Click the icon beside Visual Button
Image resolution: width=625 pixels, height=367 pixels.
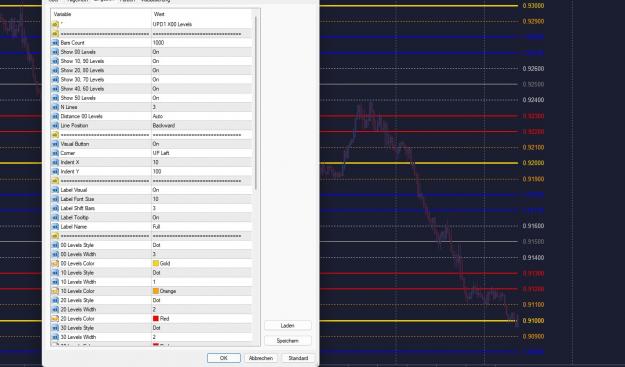click(55, 144)
